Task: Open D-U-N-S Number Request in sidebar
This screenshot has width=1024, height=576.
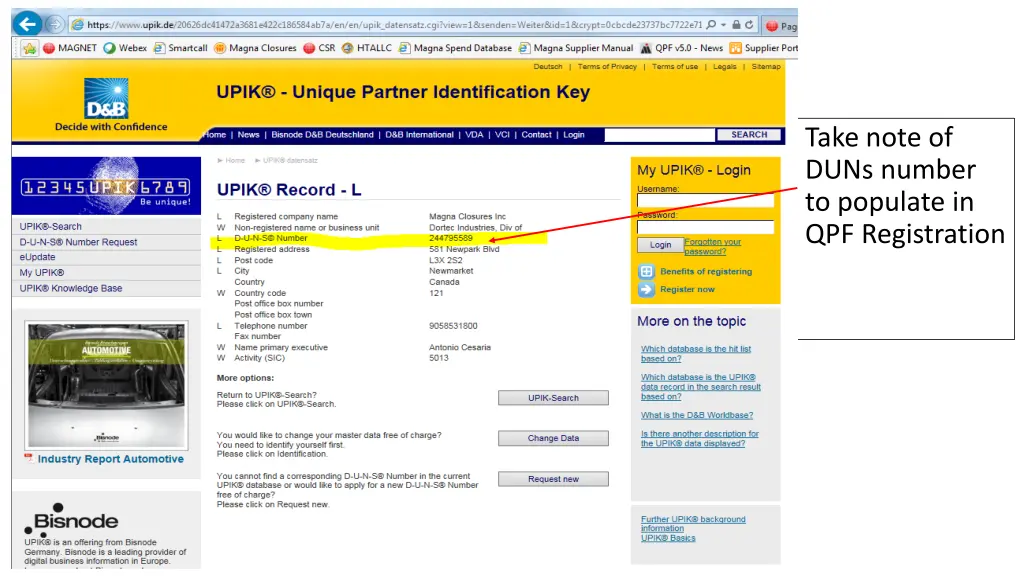Action: click(x=78, y=242)
